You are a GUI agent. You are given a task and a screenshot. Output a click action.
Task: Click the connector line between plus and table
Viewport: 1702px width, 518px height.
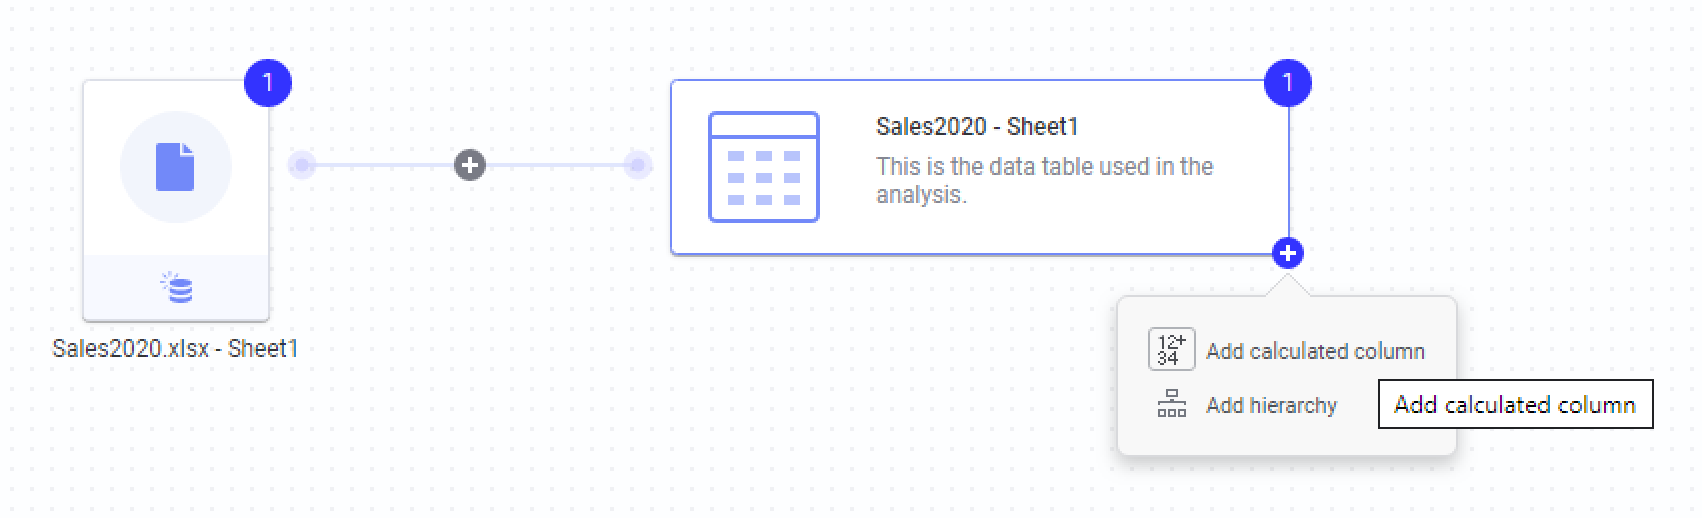tap(555, 165)
